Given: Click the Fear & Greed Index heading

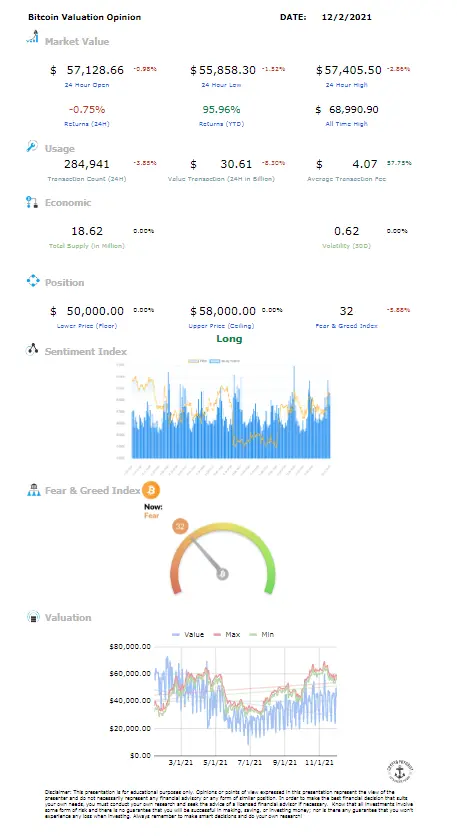Looking at the screenshot, I should click(x=93, y=491).
